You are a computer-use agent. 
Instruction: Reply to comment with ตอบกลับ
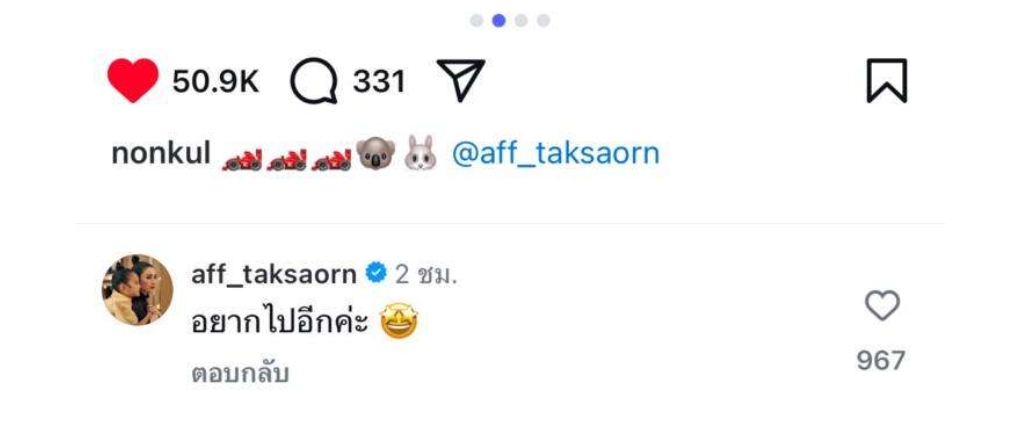point(240,374)
